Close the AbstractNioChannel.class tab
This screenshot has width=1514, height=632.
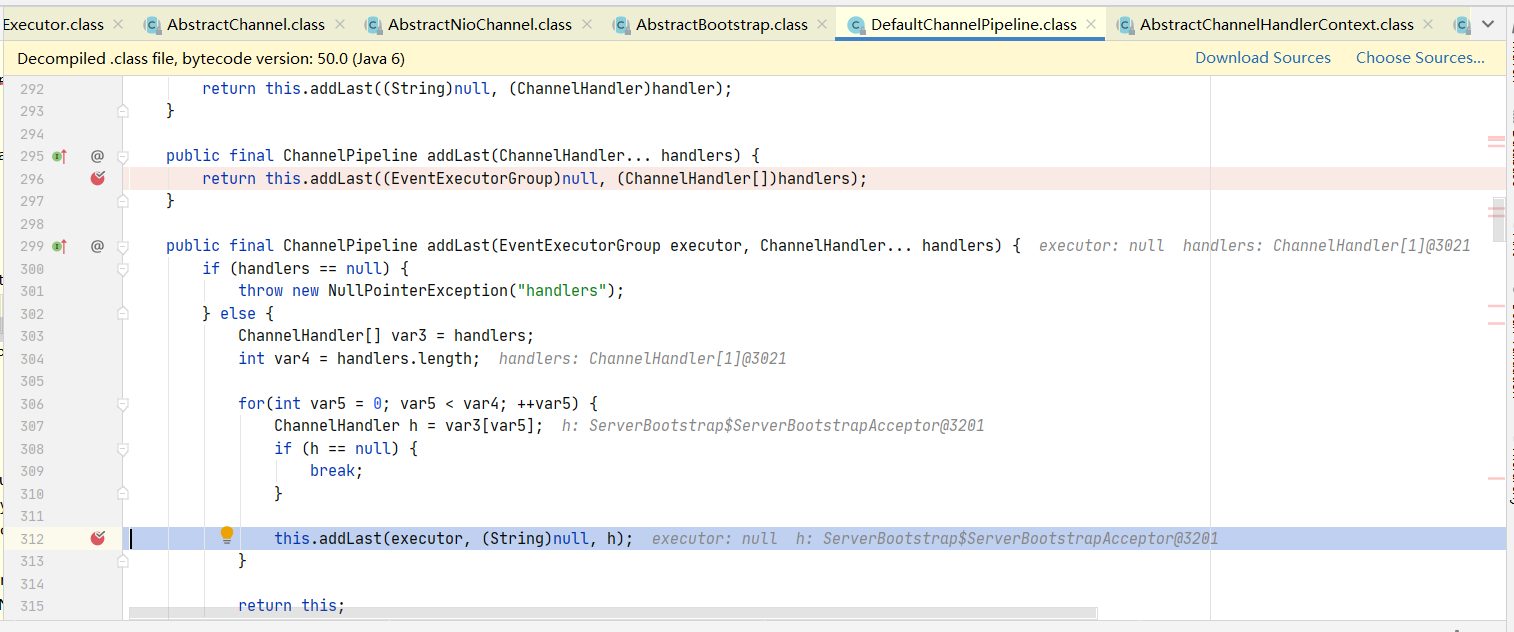[x=588, y=24]
